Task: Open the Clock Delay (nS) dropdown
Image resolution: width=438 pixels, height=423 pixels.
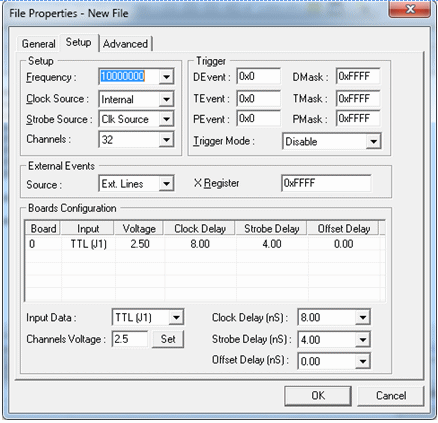Action: pyautogui.click(x=362, y=317)
